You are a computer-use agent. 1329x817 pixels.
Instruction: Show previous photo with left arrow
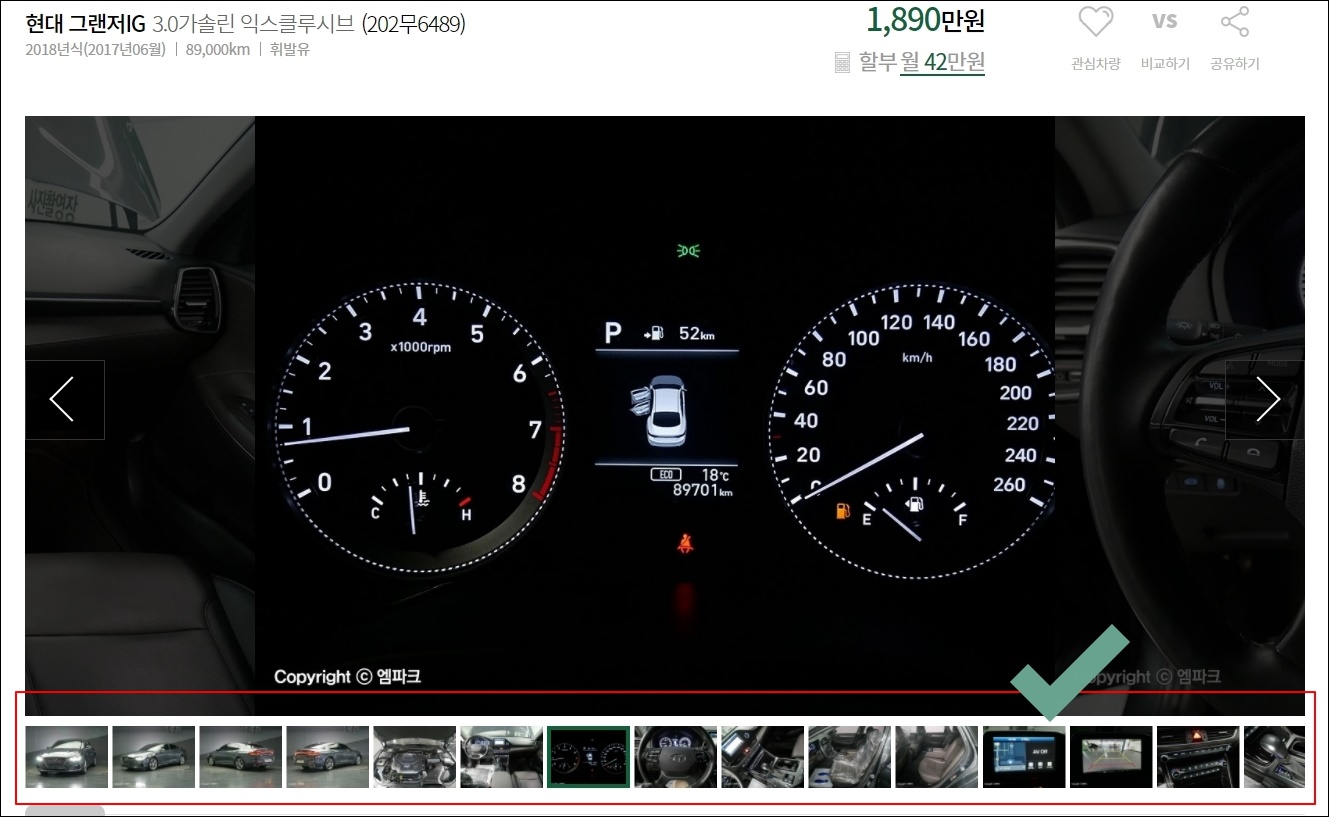[65, 400]
